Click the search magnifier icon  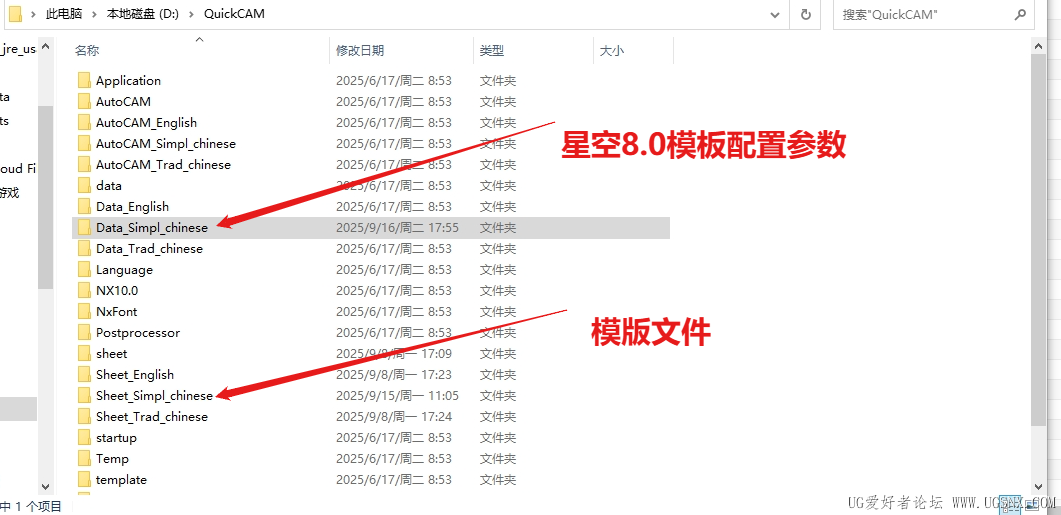[x=1020, y=14]
